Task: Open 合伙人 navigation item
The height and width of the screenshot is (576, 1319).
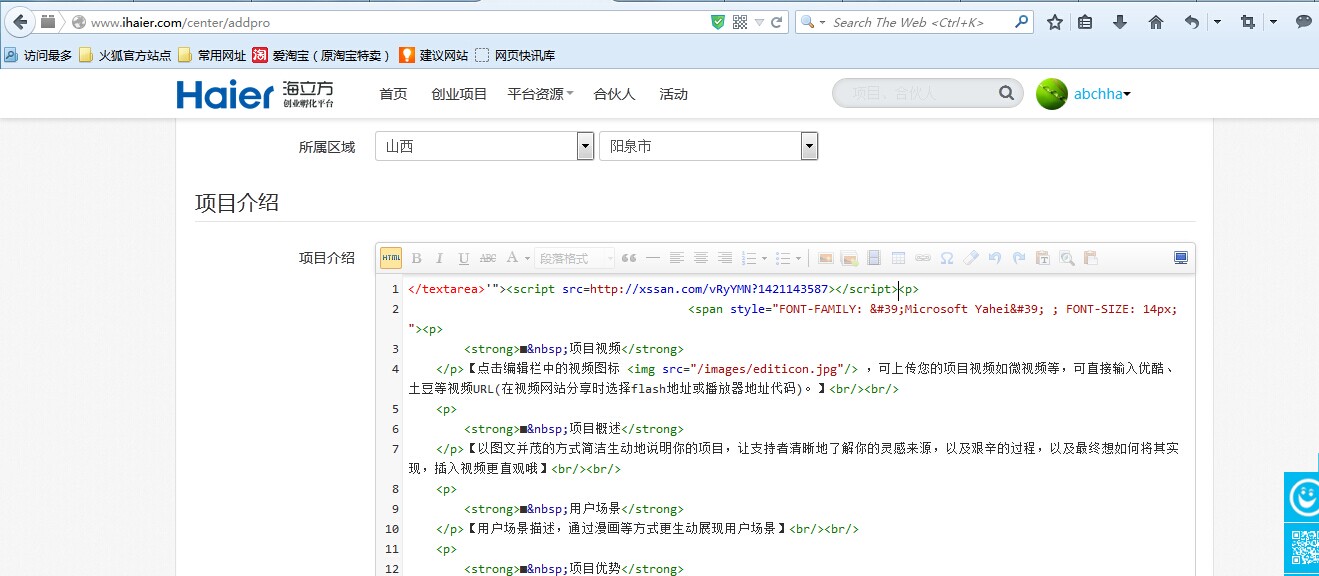Action: 614,94
